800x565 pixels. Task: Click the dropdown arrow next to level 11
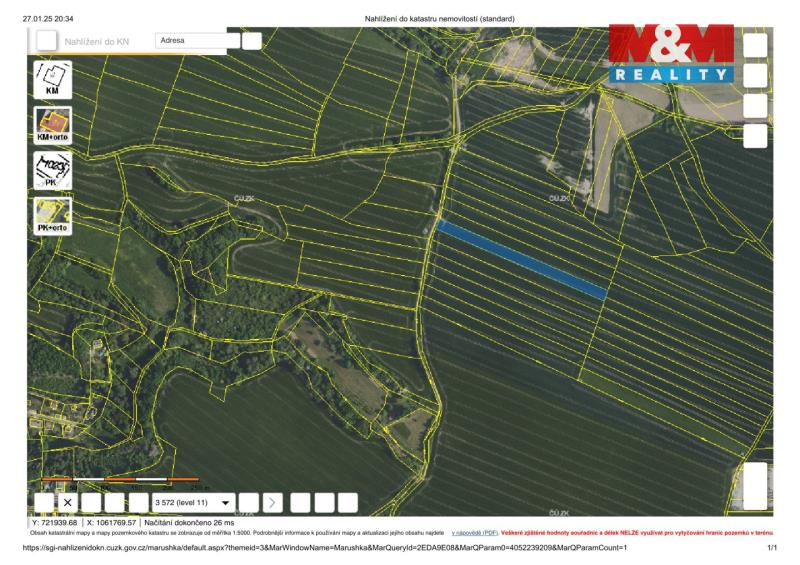tap(225, 502)
